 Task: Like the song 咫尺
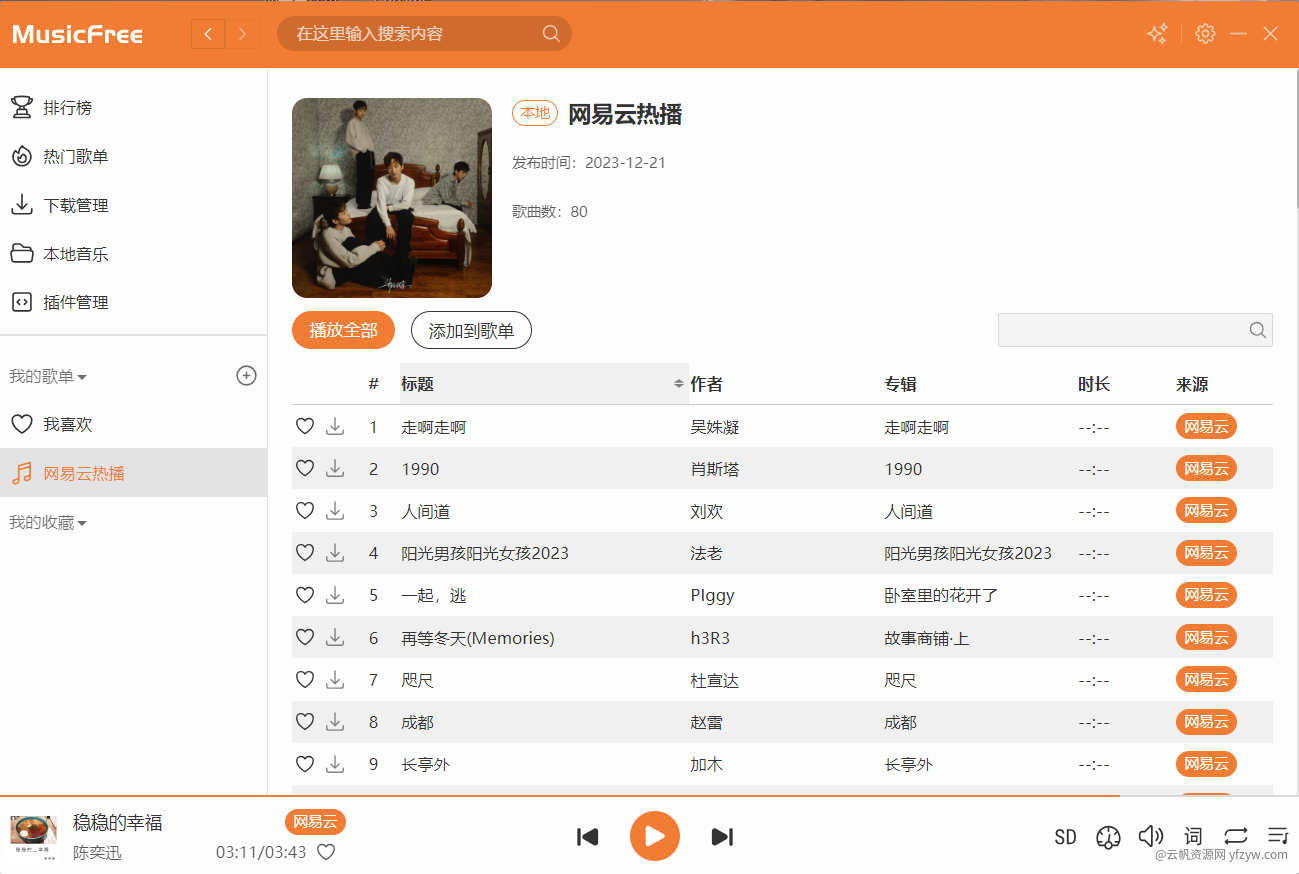point(305,680)
